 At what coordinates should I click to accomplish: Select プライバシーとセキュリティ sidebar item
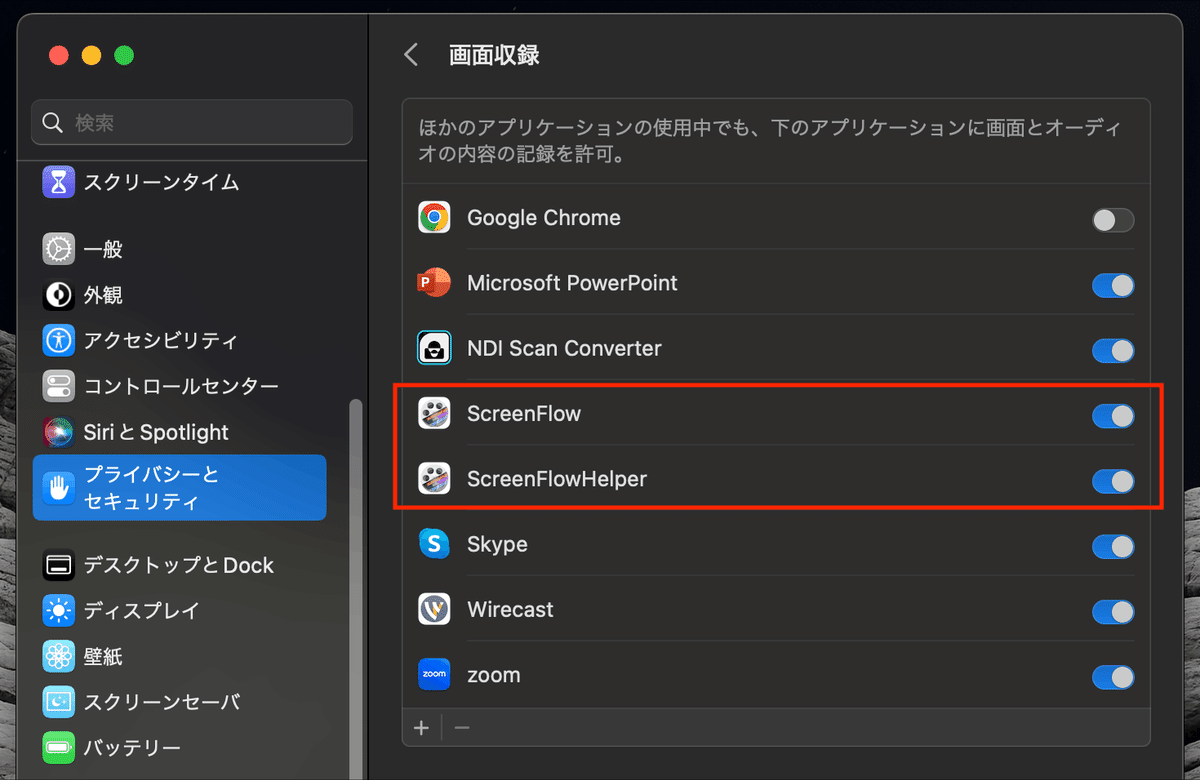click(x=180, y=488)
